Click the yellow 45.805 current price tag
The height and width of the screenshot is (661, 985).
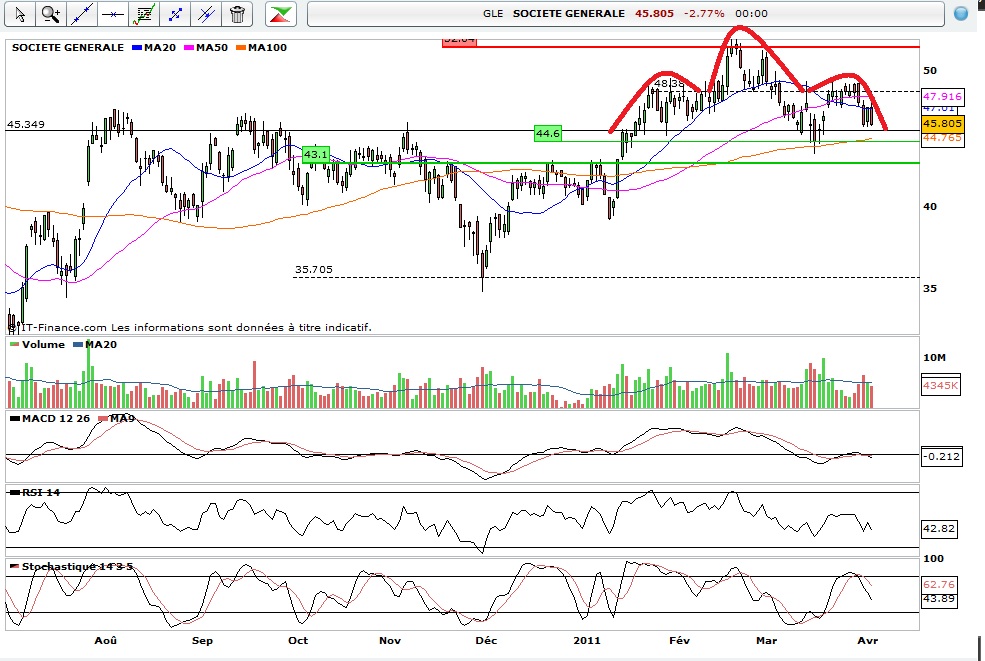(x=942, y=124)
